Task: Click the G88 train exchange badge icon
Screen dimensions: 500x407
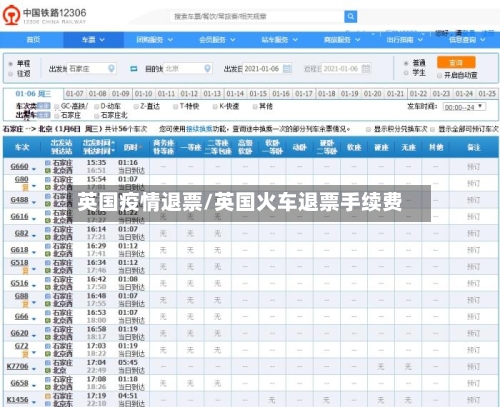Action: 25,304
